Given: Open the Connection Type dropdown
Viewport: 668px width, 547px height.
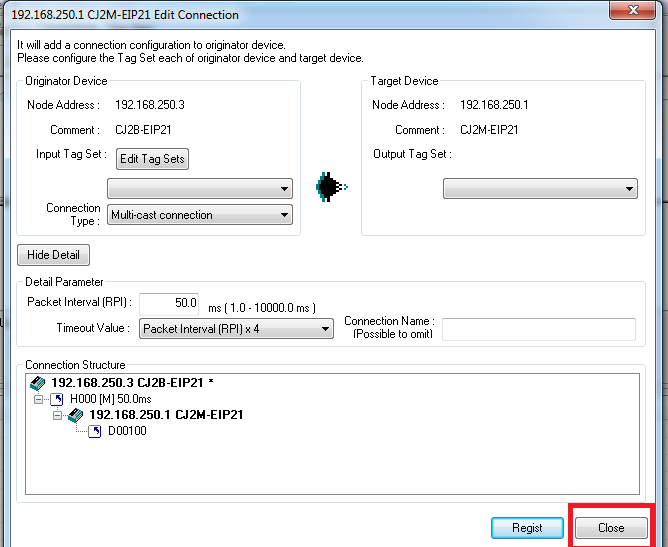Looking at the screenshot, I should point(200,215).
